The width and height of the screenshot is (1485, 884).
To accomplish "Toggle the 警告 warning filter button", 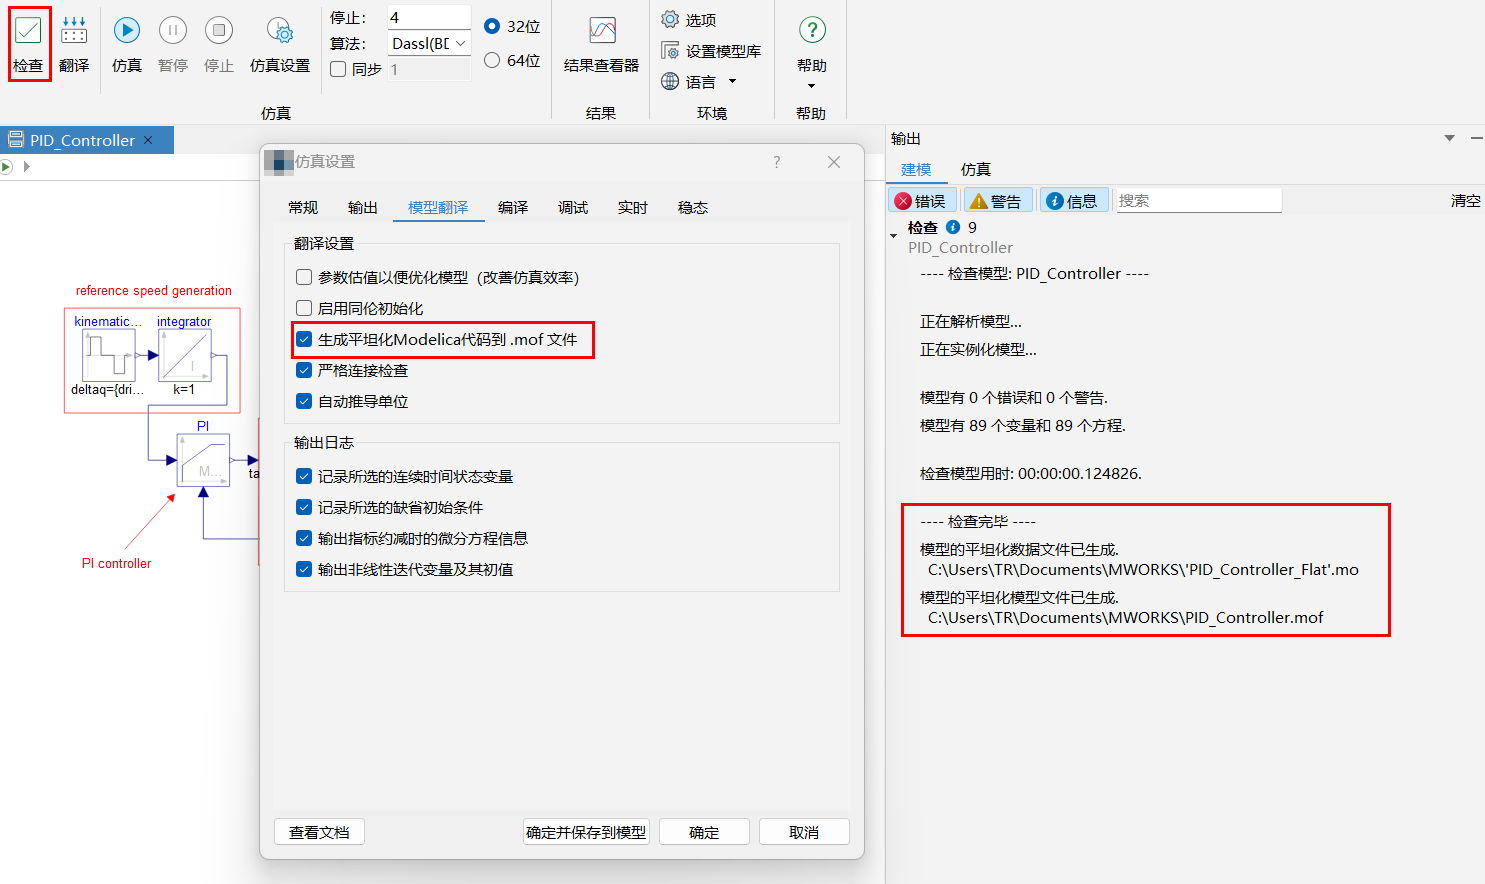I will (x=996, y=201).
